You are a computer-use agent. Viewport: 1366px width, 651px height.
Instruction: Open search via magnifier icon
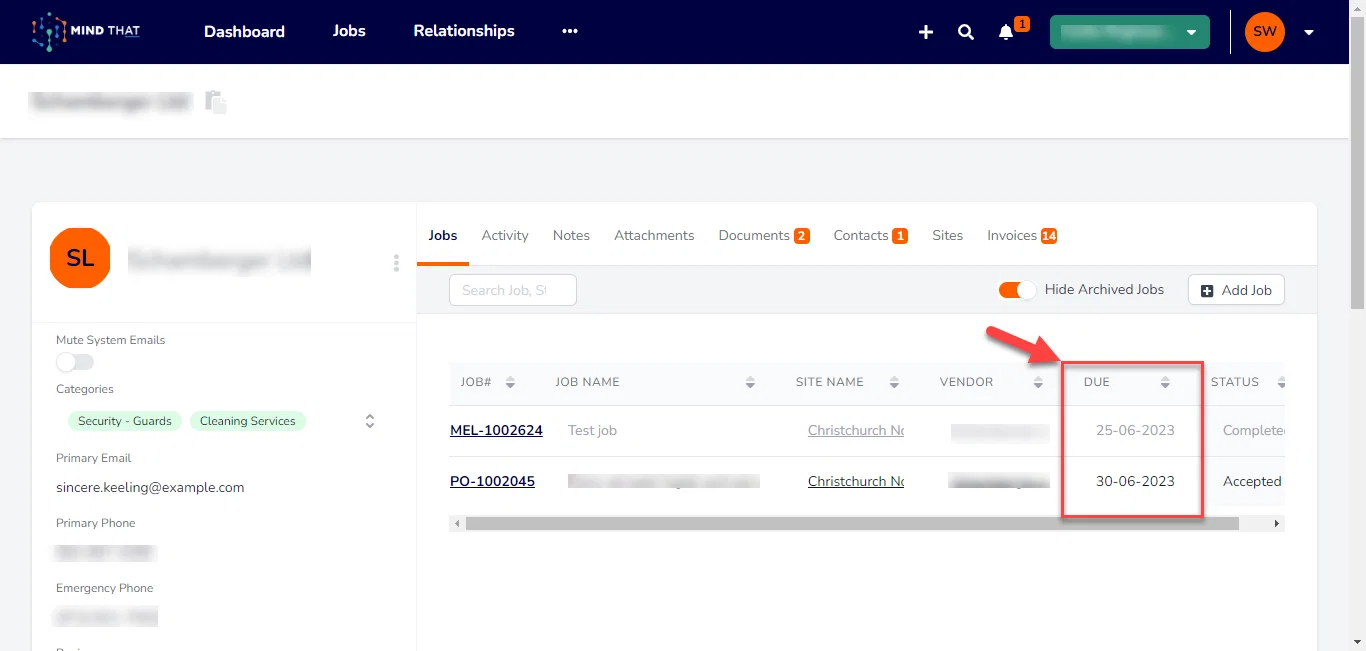[x=966, y=32]
